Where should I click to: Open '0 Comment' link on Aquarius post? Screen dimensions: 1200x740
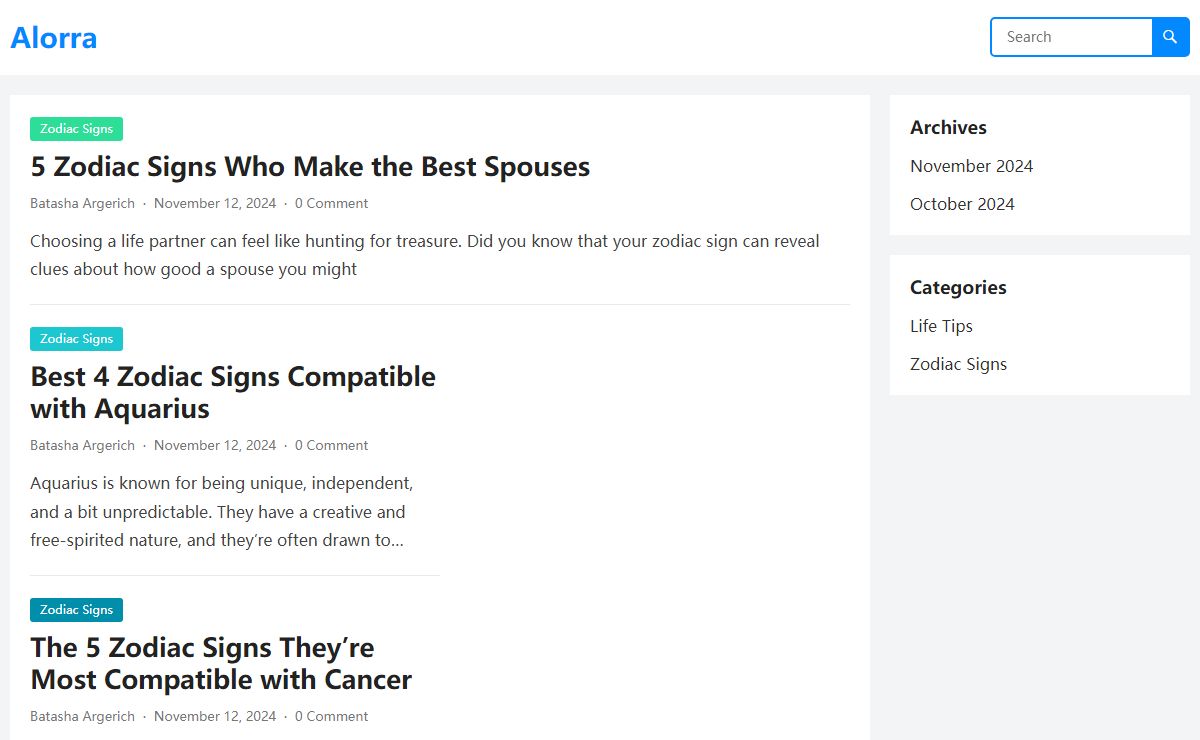point(331,445)
